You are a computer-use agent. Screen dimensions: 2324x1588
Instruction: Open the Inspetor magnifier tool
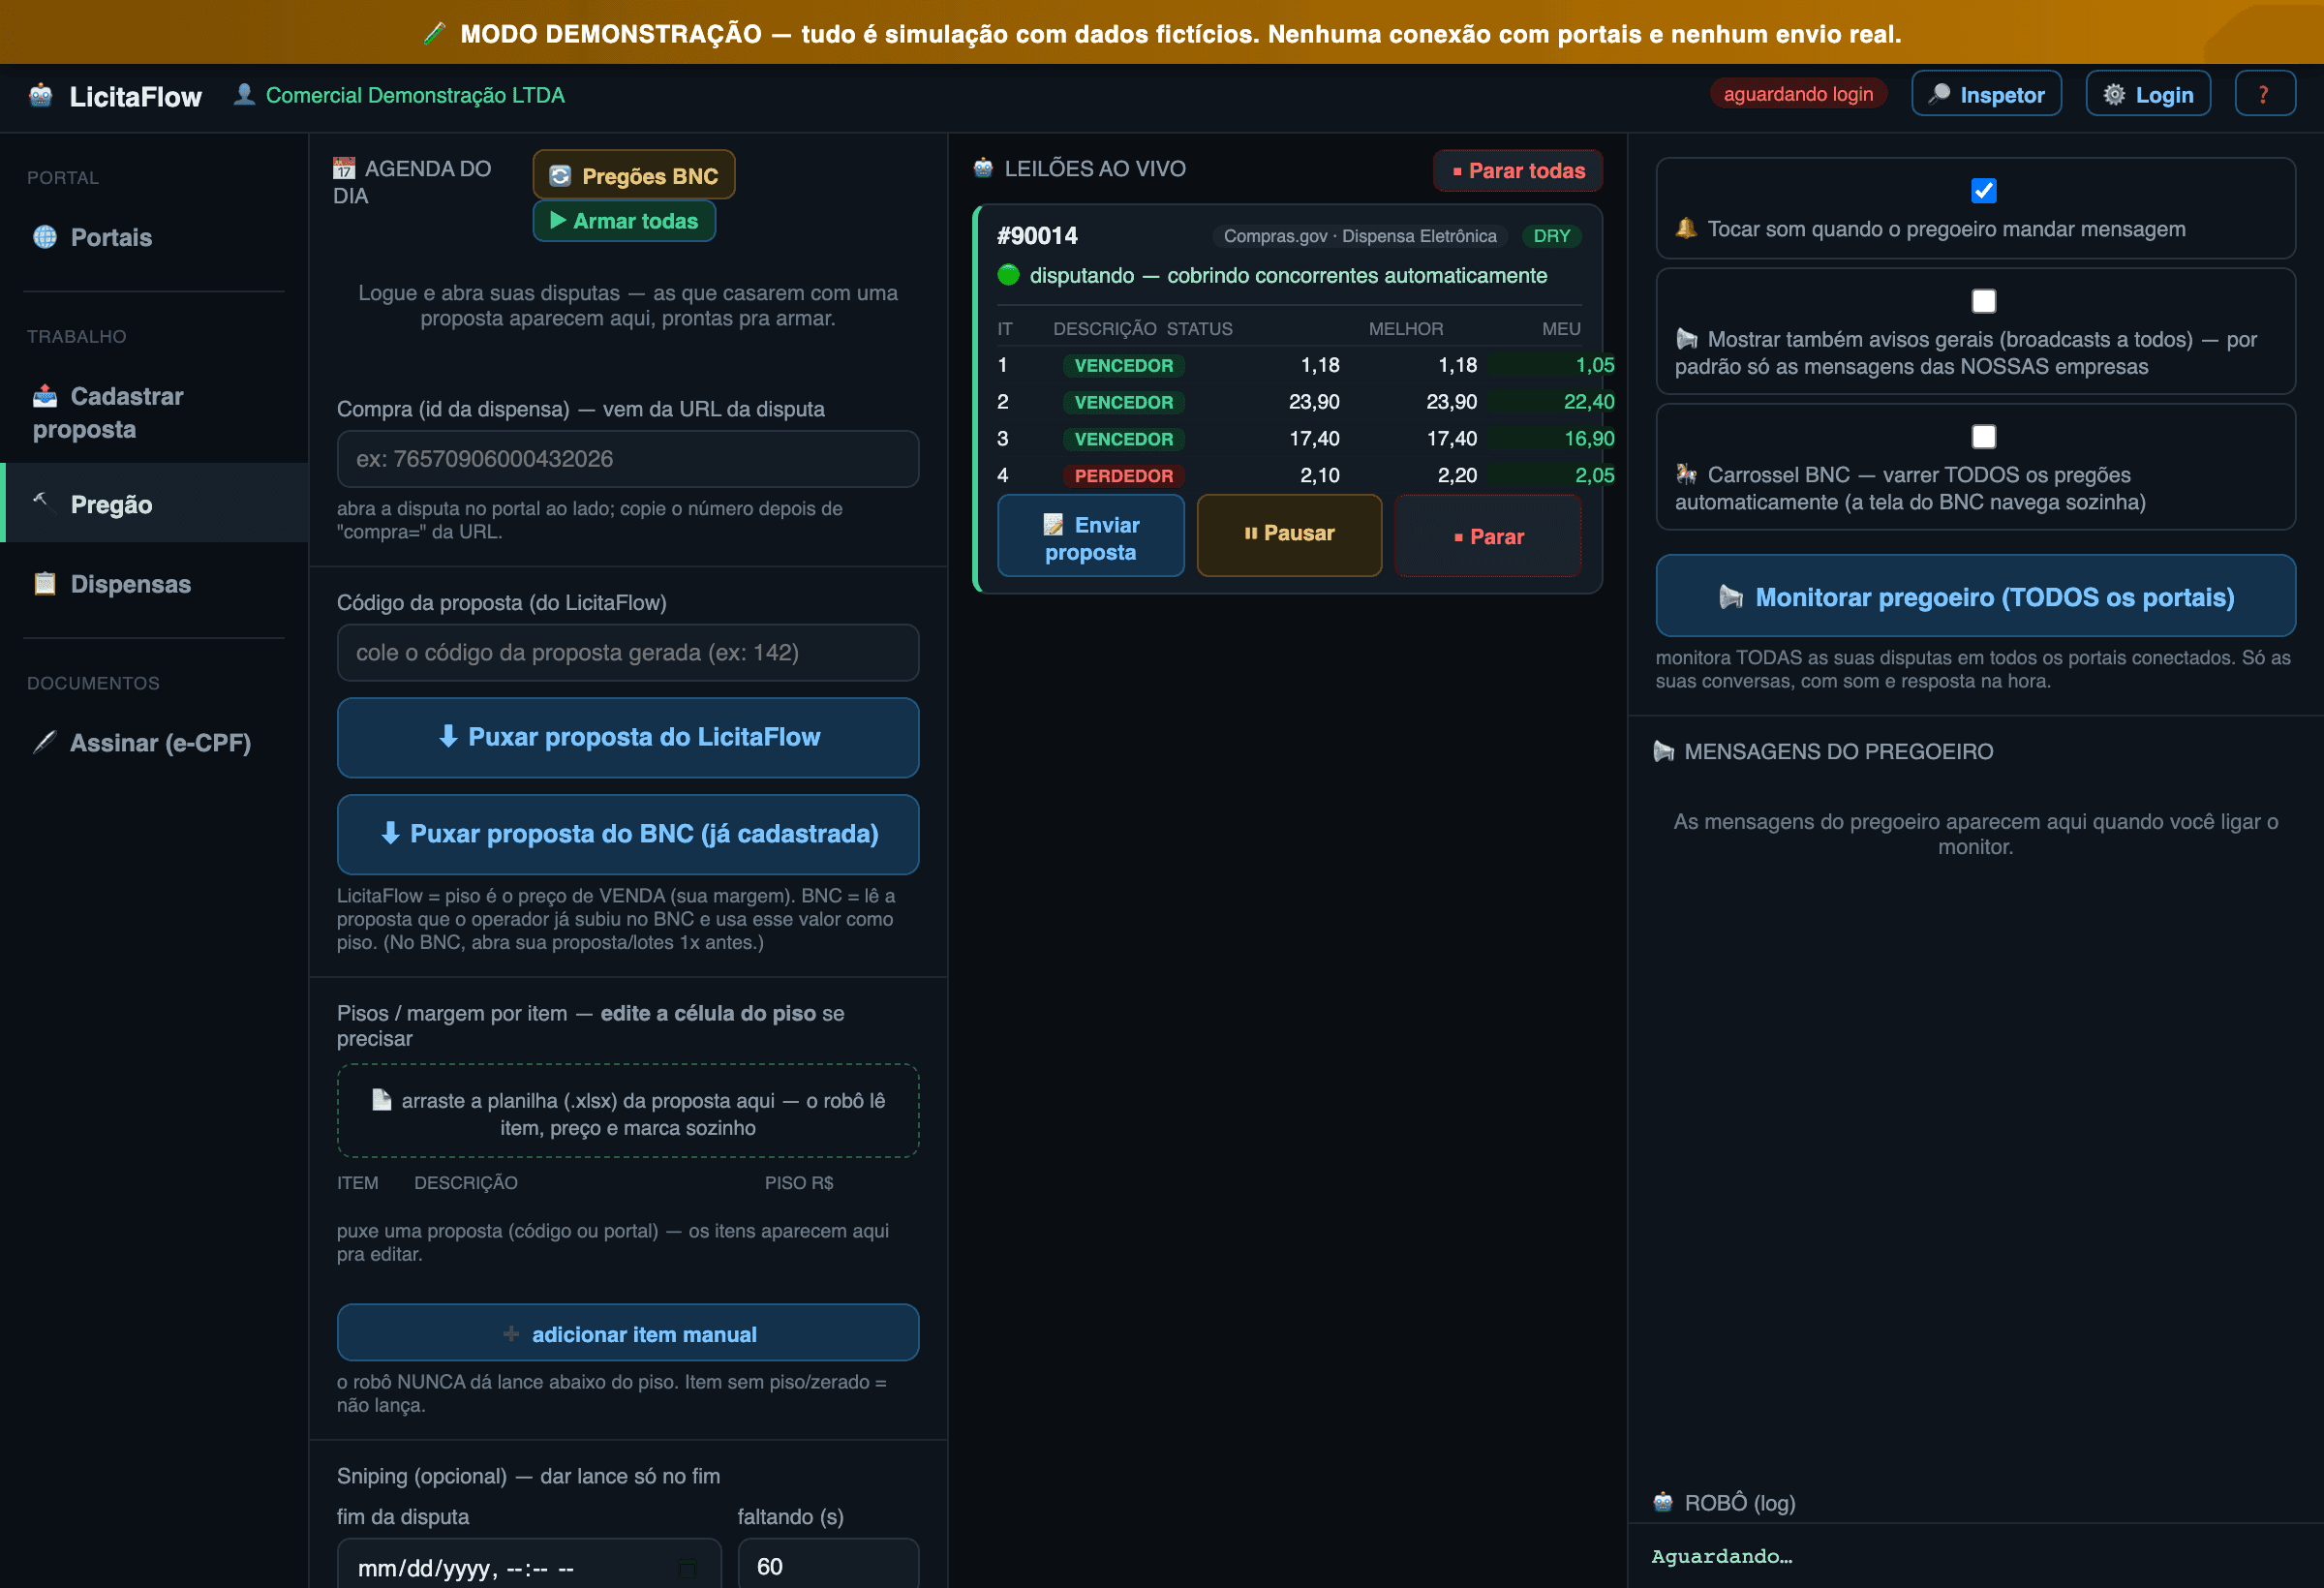click(x=1986, y=94)
